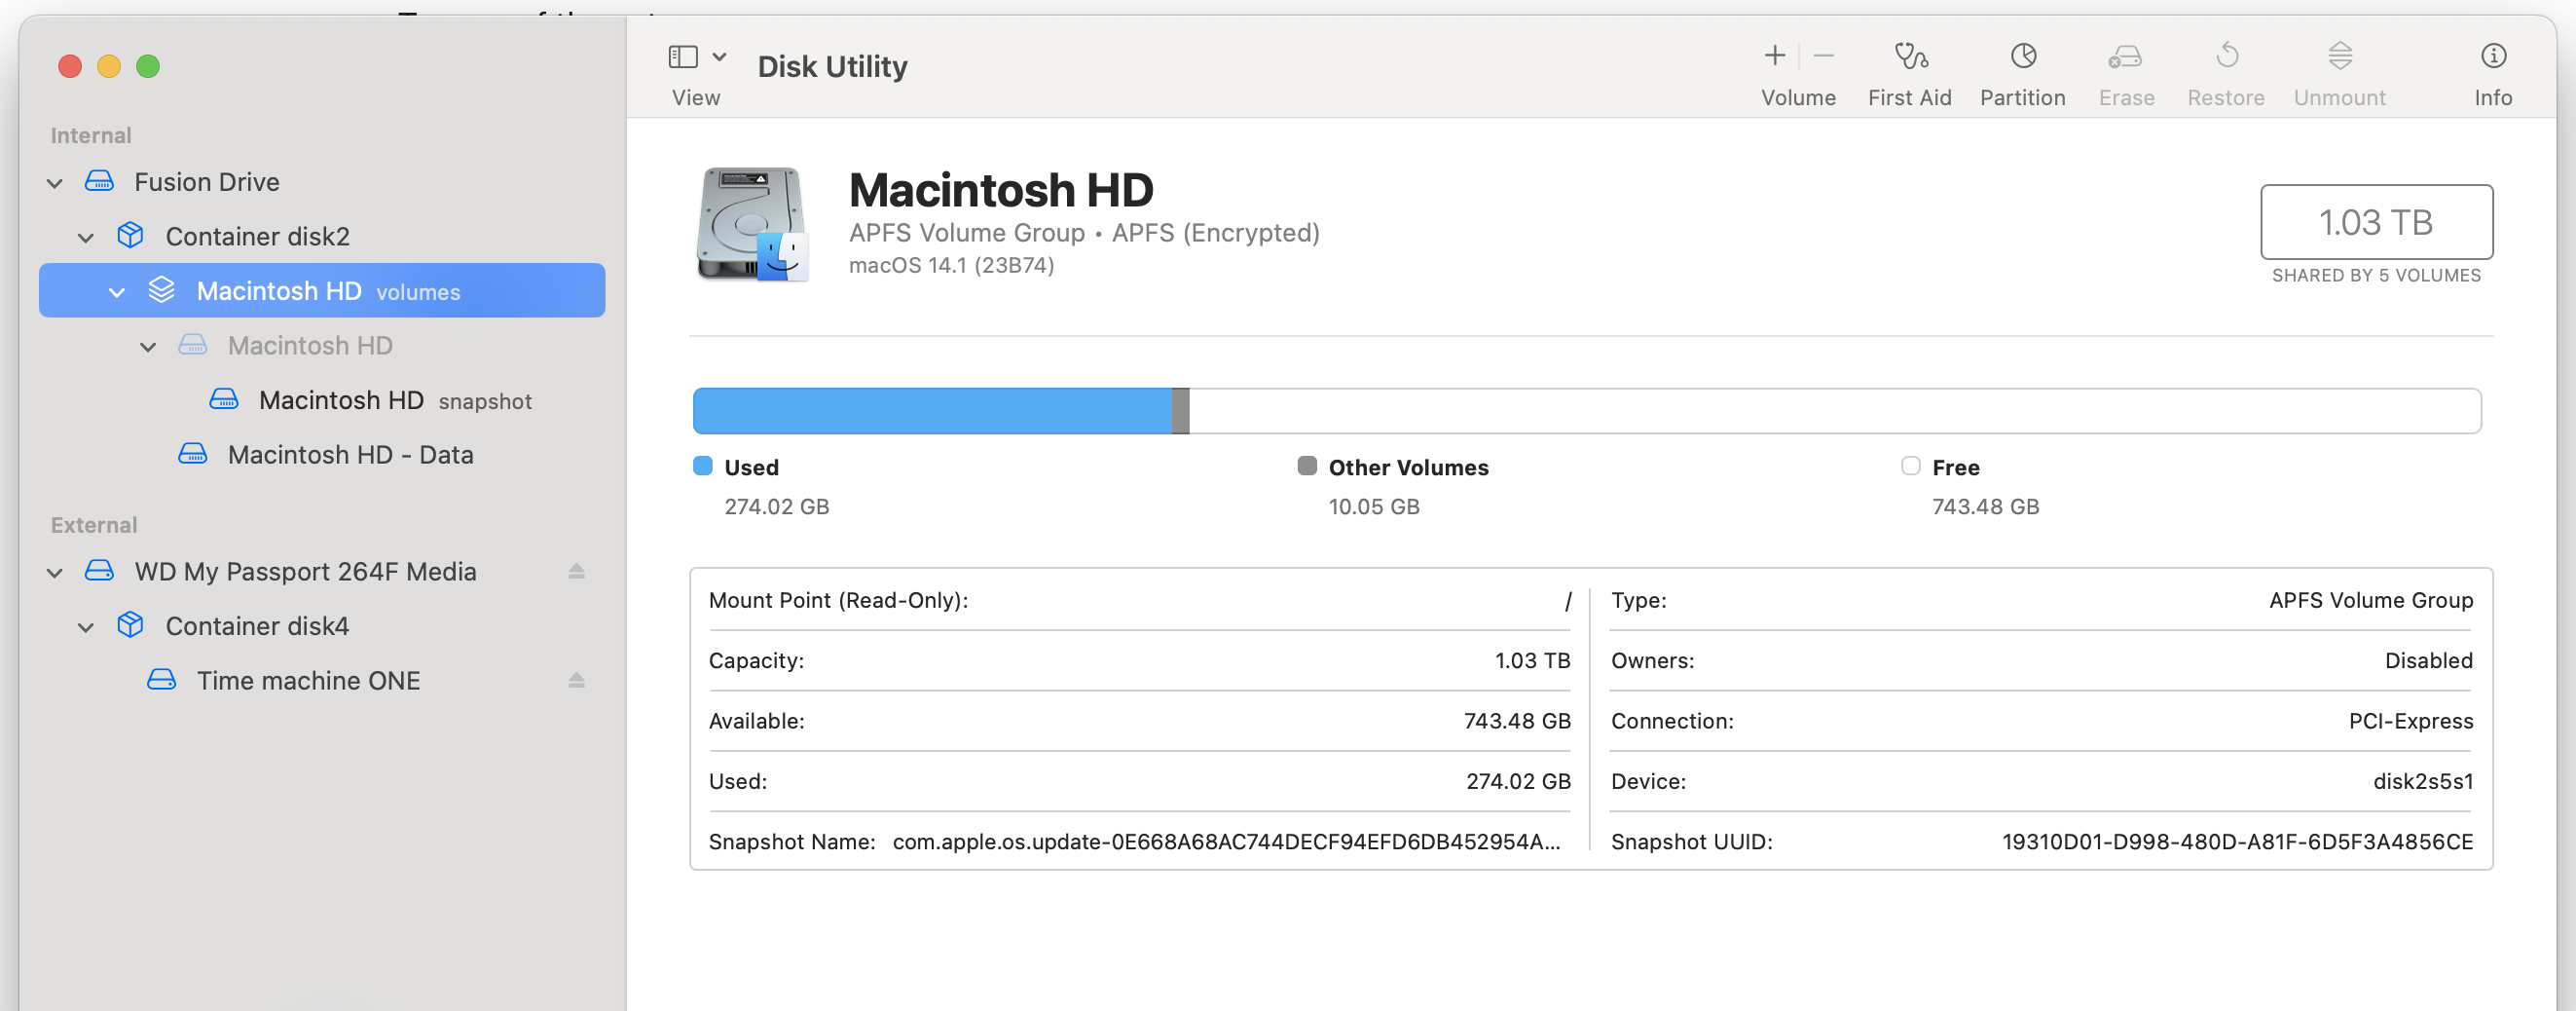Open the View dropdown chevron
2576x1011 pixels.
(x=719, y=57)
